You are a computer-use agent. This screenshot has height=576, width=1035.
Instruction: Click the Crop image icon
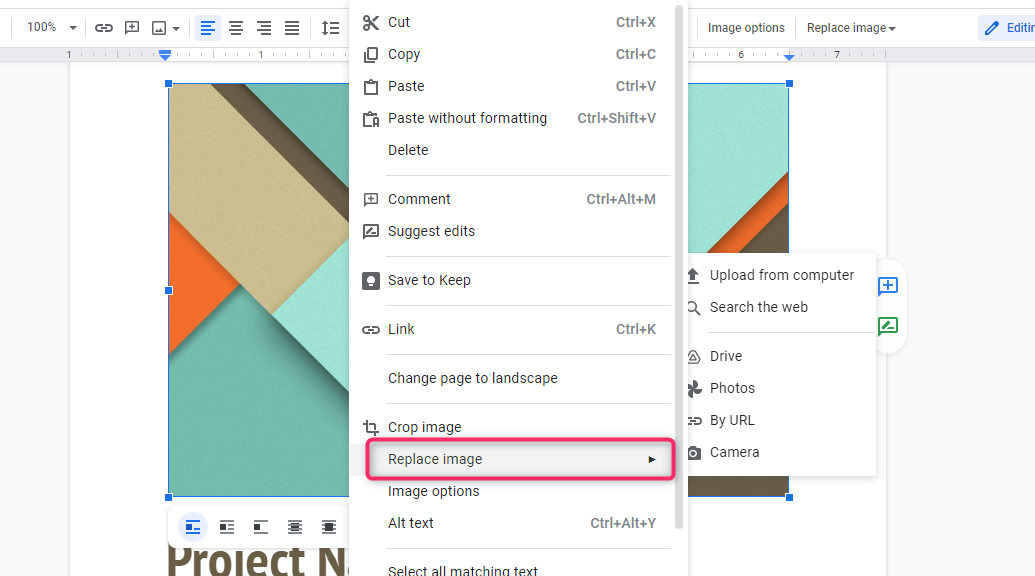(371, 428)
